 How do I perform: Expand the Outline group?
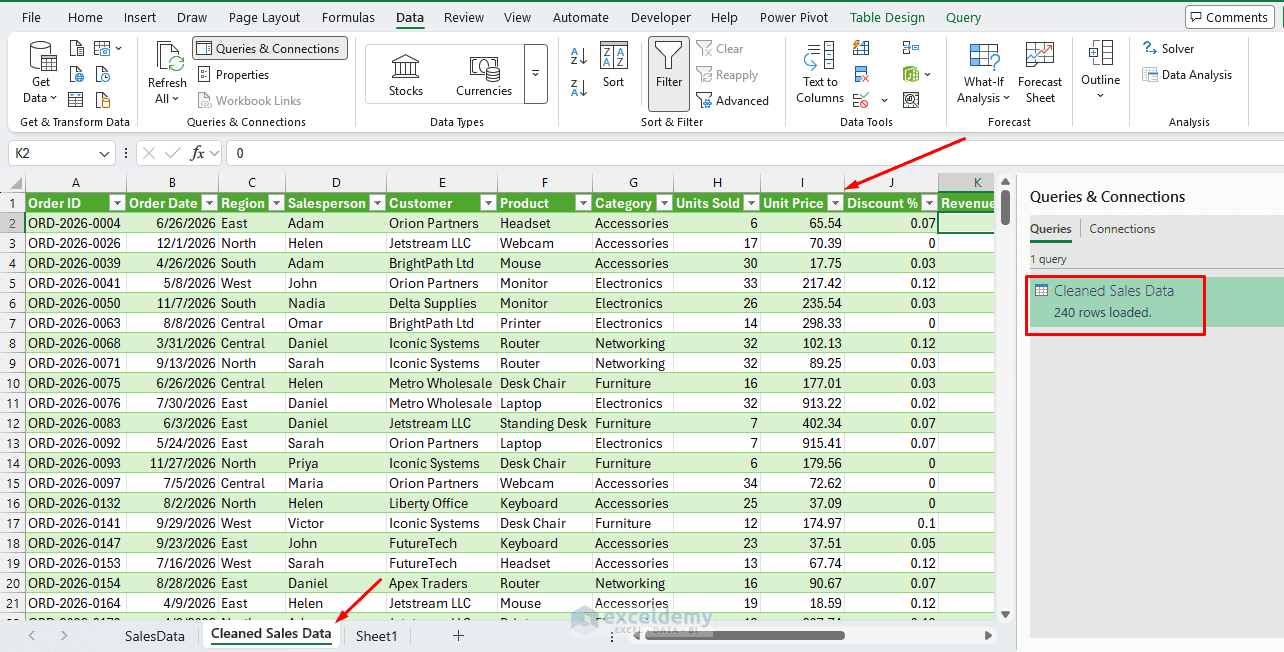(1100, 70)
